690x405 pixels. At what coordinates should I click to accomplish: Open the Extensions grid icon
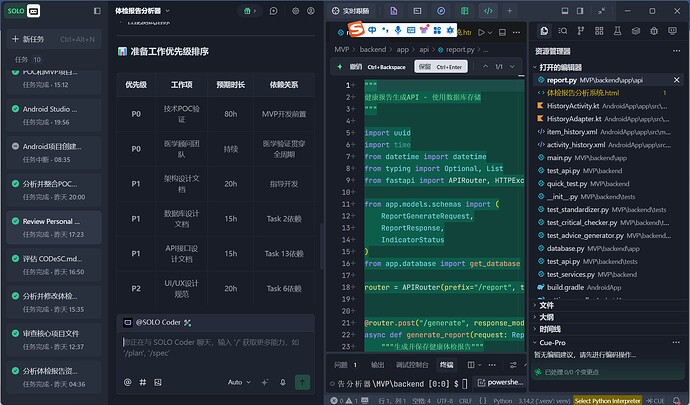coord(599,30)
